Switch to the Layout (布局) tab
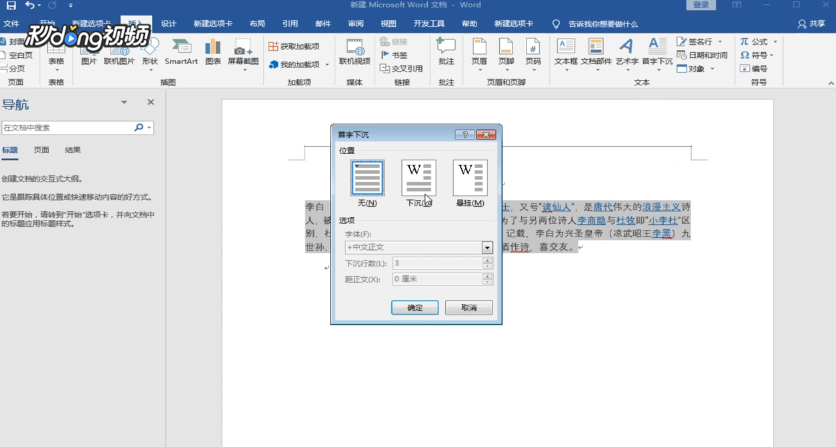 [257, 23]
